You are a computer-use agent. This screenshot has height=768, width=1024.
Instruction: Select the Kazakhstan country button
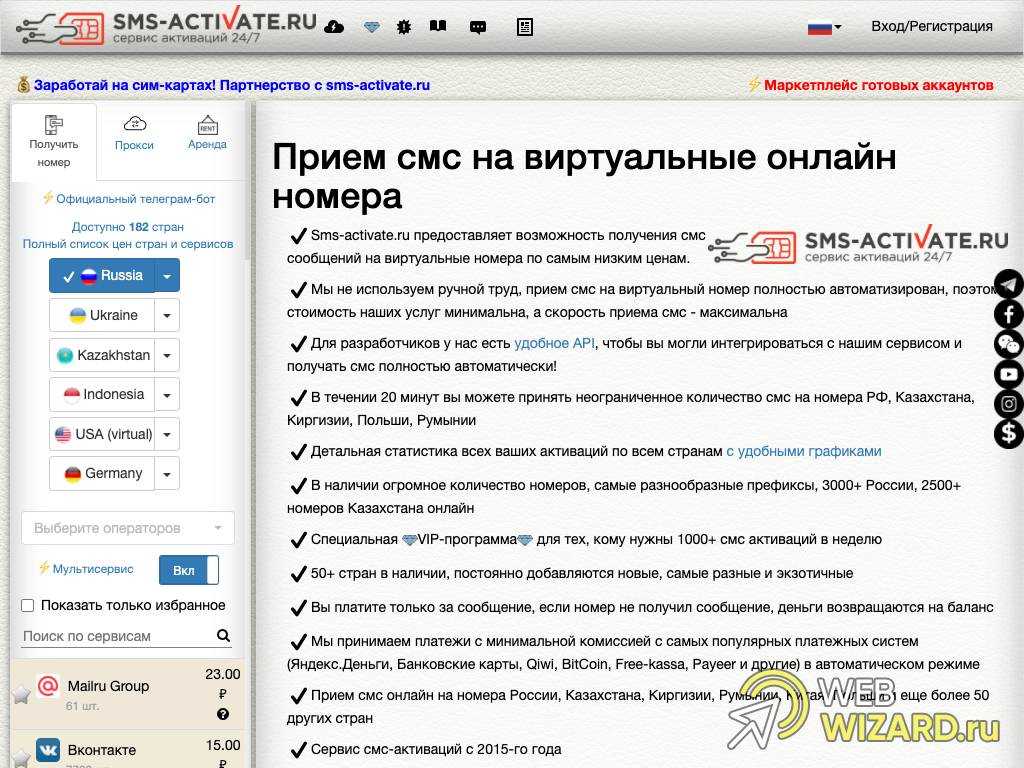(x=102, y=355)
